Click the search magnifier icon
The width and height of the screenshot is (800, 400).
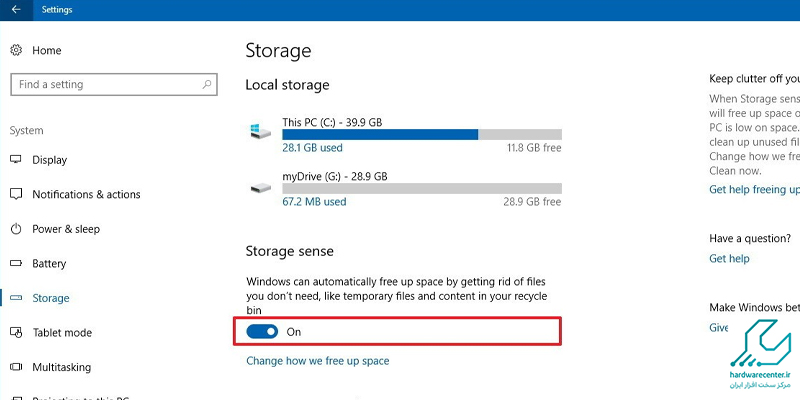207,85
